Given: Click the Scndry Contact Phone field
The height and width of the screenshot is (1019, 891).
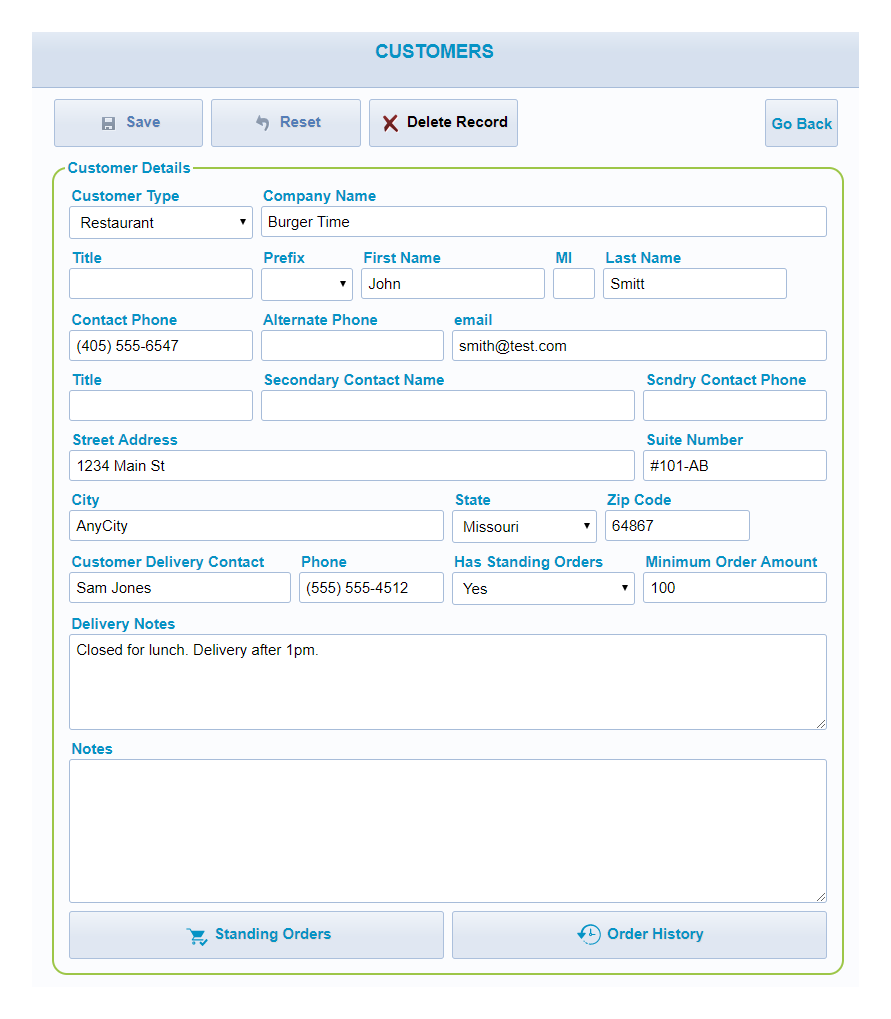Looking at the screenshot, I should [x=735, y=406].
